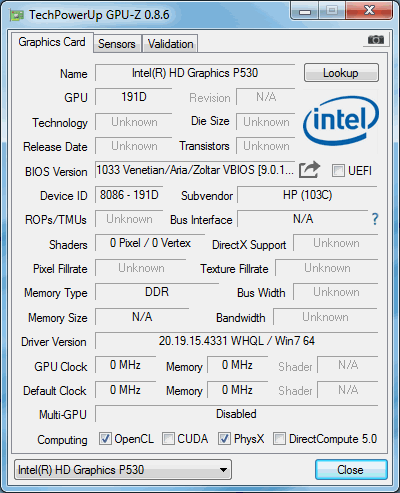400x493 pixels.
Task: Click the GPU Clock row Shader N/A field
Action: 348,365
